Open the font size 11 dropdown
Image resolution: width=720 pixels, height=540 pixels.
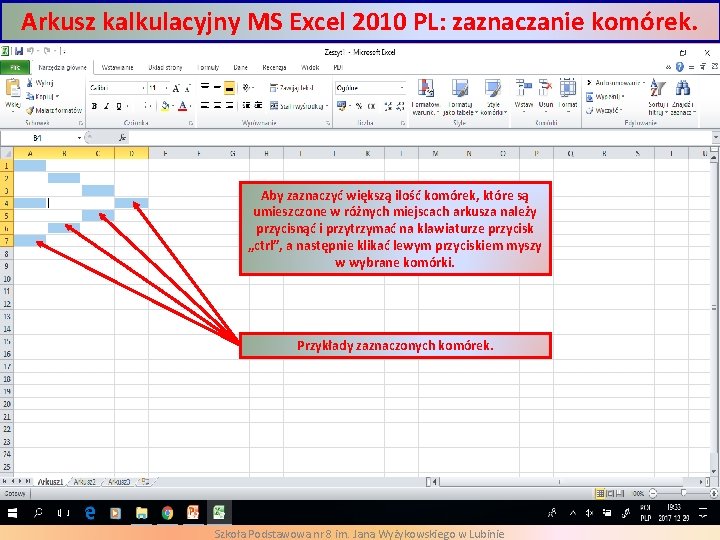(x=167, y=88)
